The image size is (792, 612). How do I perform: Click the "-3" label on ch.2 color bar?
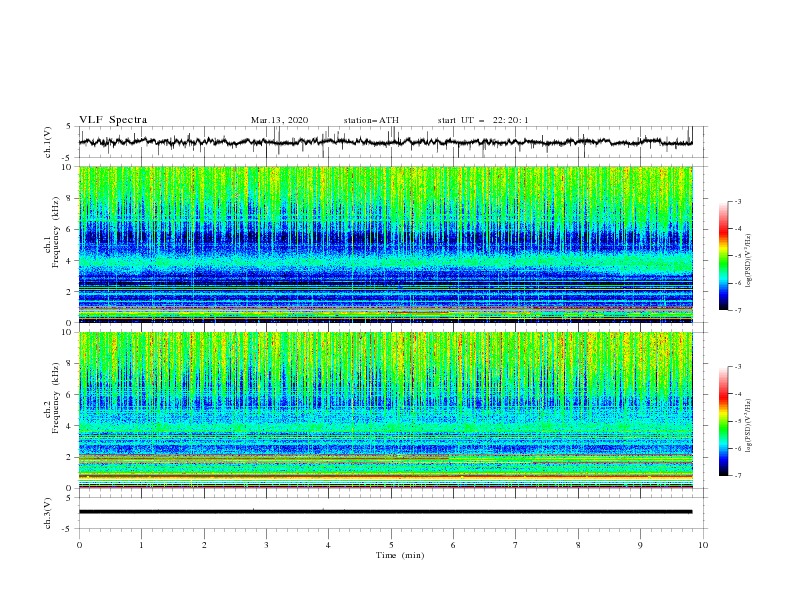(737, 367)
